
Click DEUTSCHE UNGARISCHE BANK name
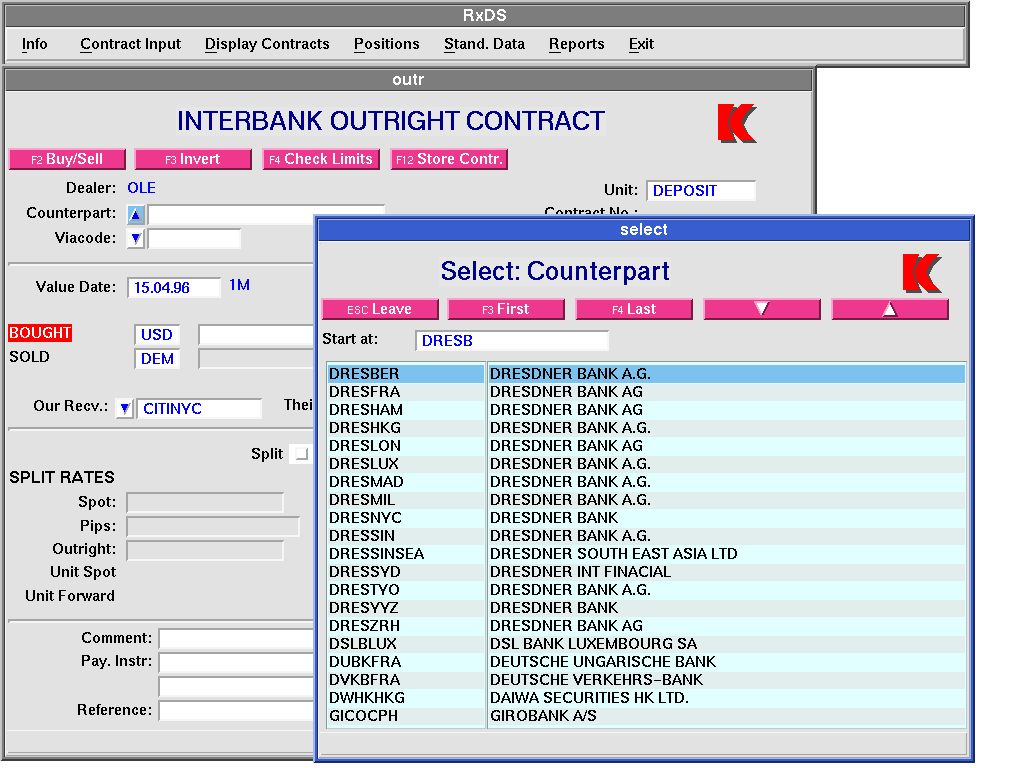[603, 662]
